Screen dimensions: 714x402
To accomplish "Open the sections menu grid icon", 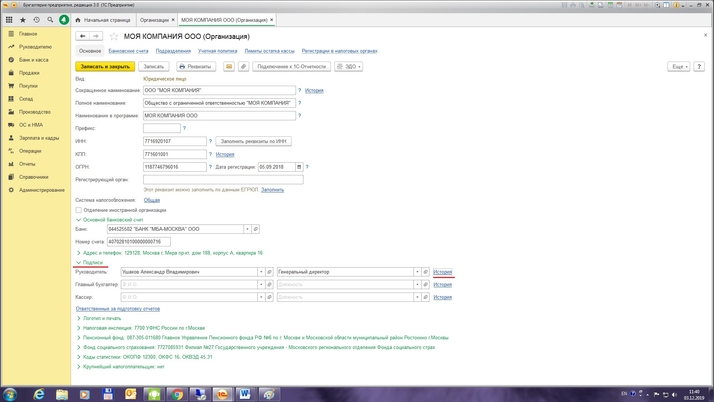I will pyautogui.click(x=9, y=20).
